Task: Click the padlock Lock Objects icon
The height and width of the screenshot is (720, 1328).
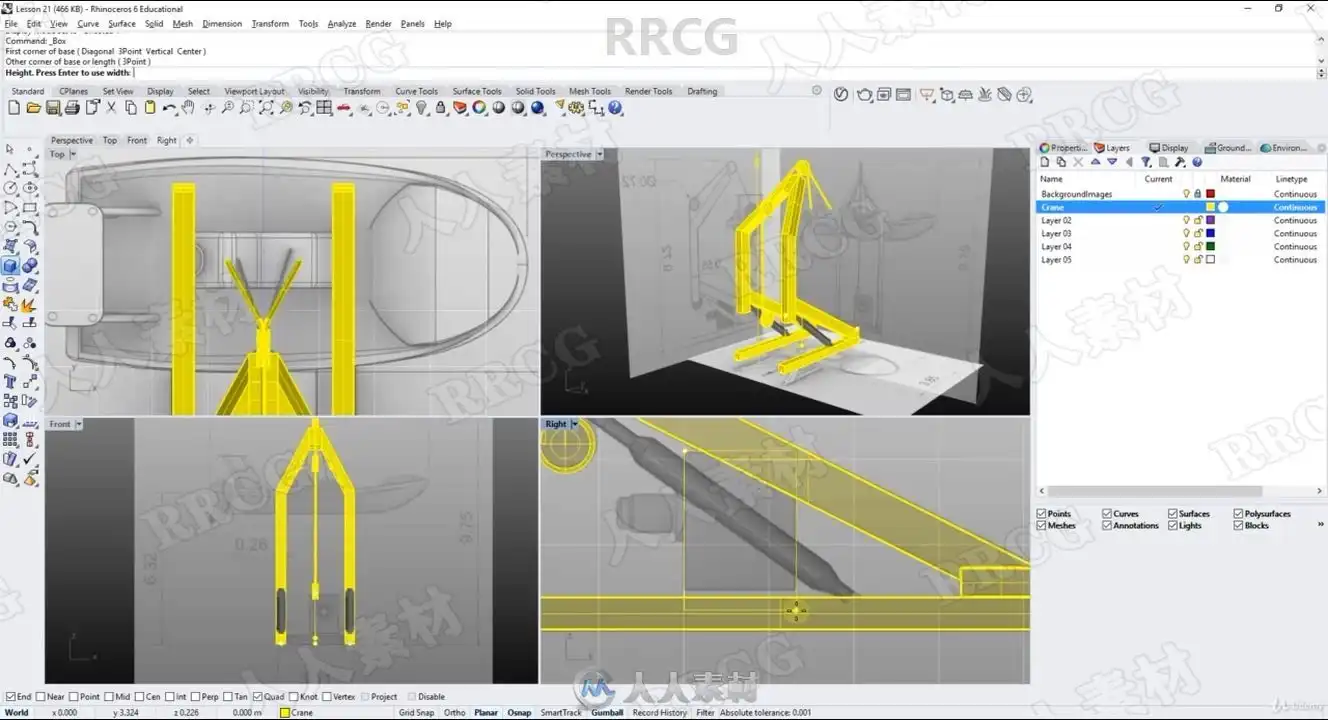Action: pos(440,108)
